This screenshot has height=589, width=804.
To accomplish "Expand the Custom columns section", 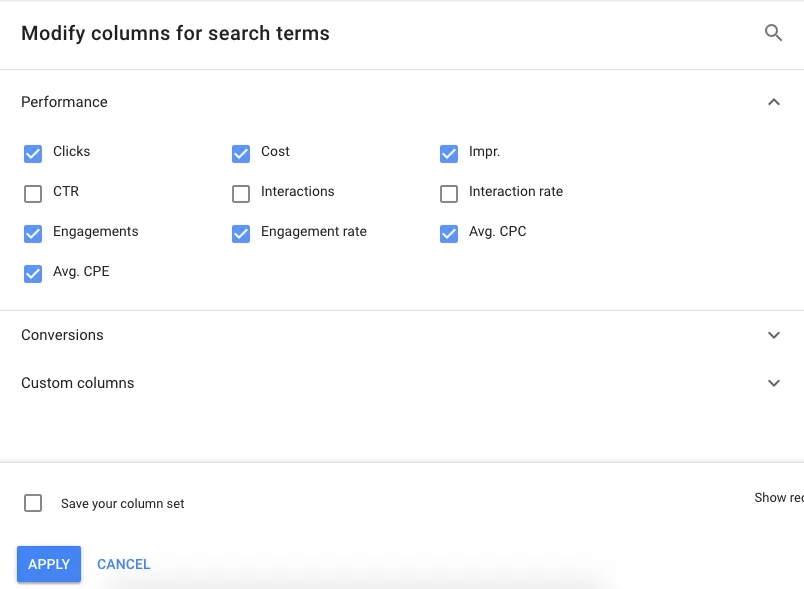I will click(x=773, y=383).
